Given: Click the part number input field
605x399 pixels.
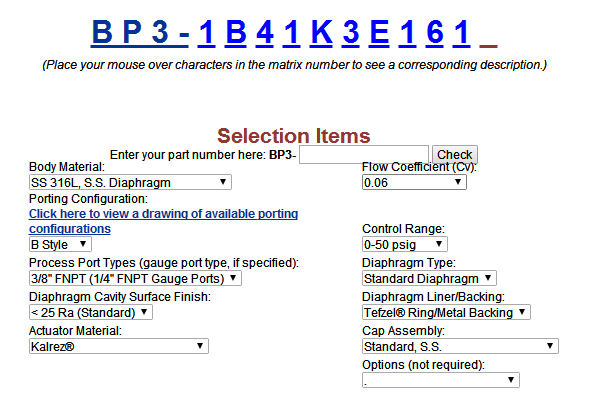Looking at the screenshot, I should tap(364, 154).
